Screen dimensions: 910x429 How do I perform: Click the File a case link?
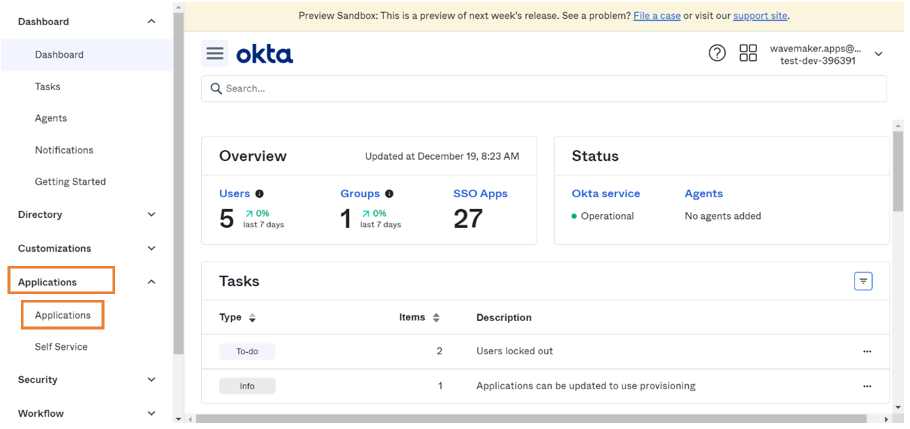[656, 16]
